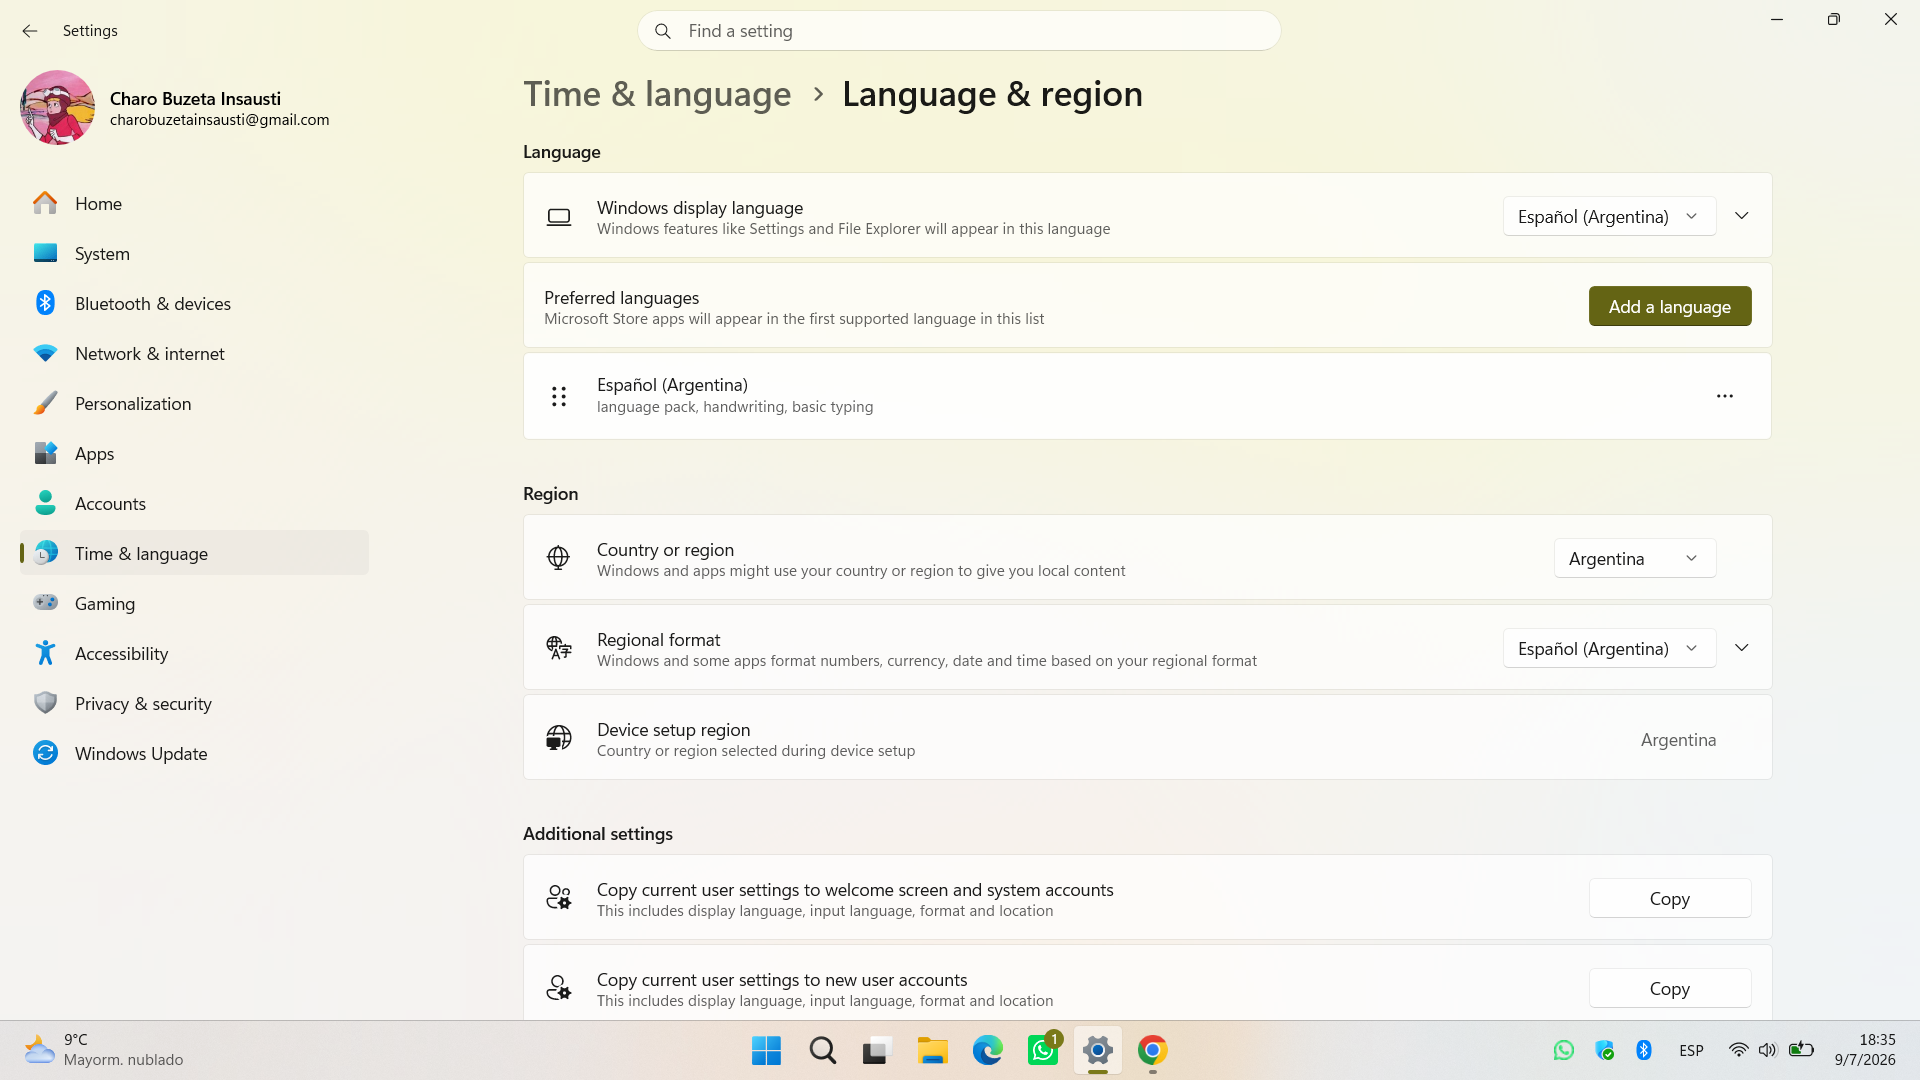This screenshot has width=1920, height=1080.
Task: Click the back arrow in Settings
Action: click(30, 31)
